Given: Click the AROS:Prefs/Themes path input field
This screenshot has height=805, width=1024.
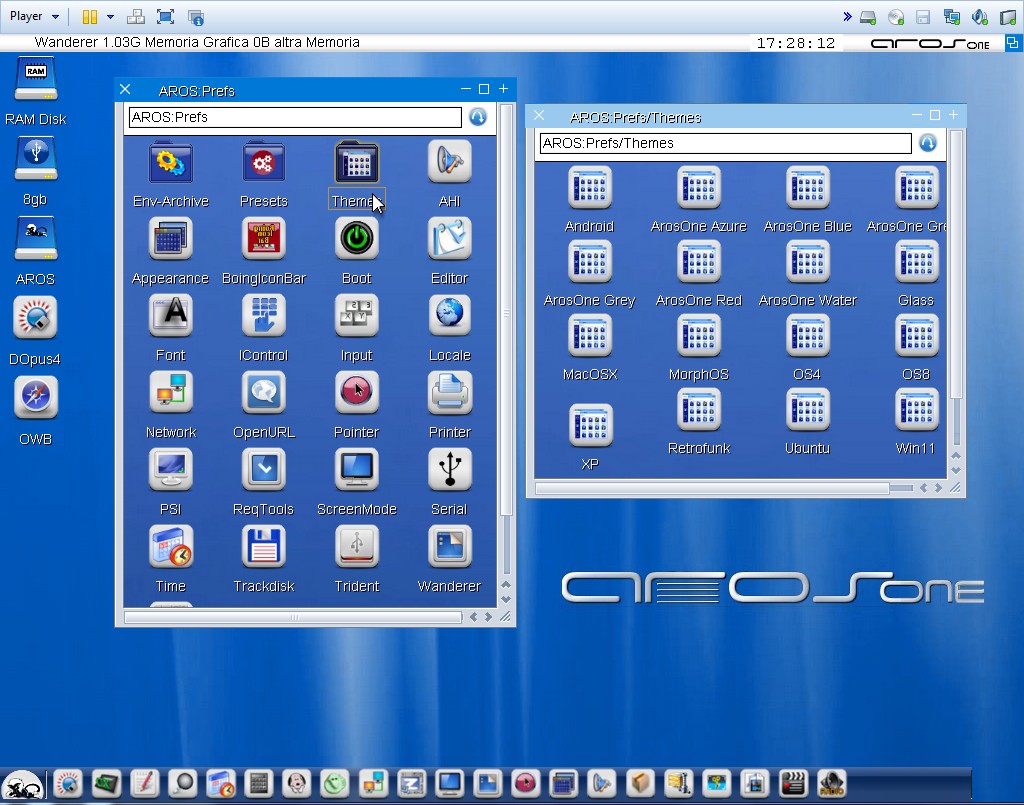Looking at the screenshot, I should point(725,143).
